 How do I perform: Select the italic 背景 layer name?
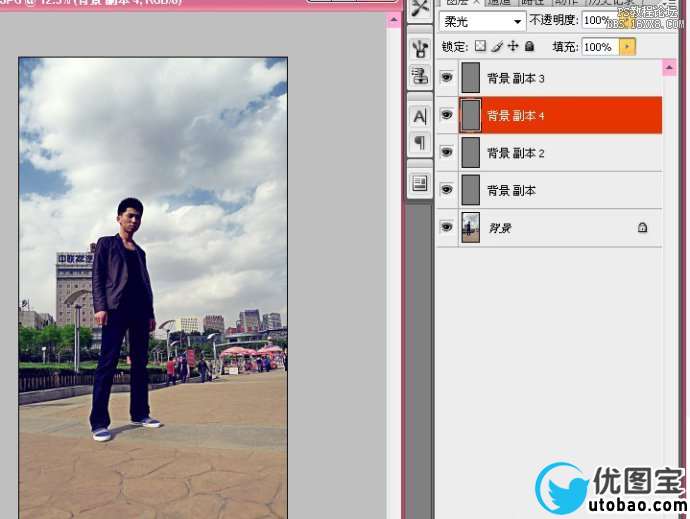[x=500, y=228]
